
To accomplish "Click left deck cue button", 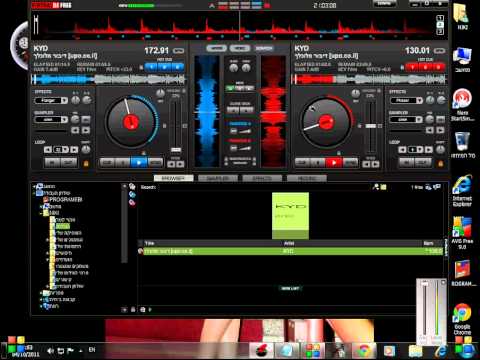I will point(107,163).
